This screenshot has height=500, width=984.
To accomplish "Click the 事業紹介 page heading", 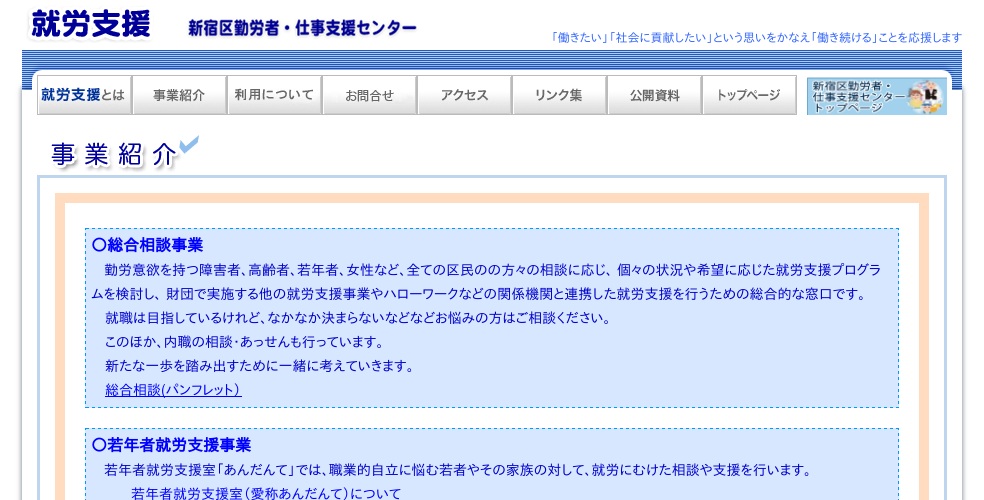I will click(x=113, y=154).
